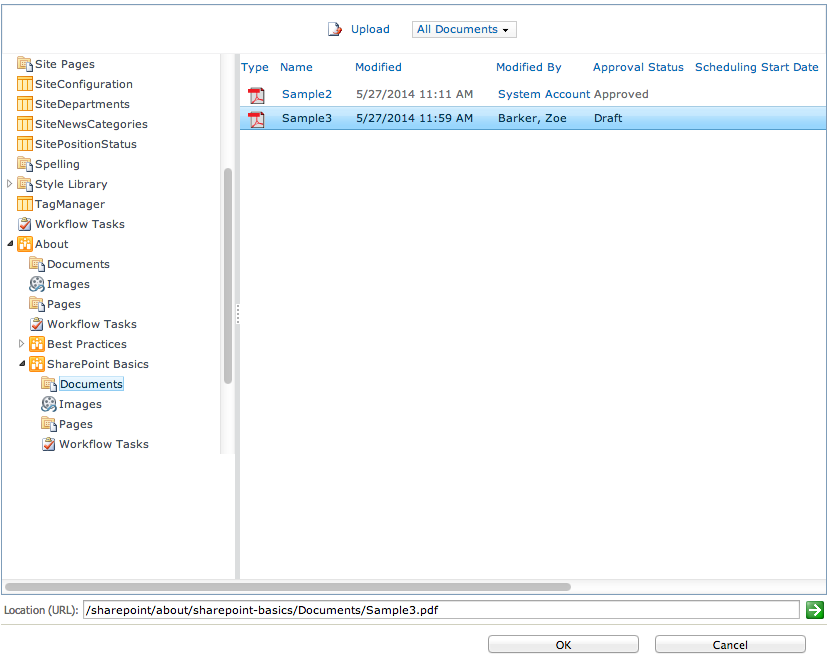Select highlighted Documents label under SharePoint Basics
This screenshot has height=668, width=827.
pyautogui.click(x=91, y=384)
